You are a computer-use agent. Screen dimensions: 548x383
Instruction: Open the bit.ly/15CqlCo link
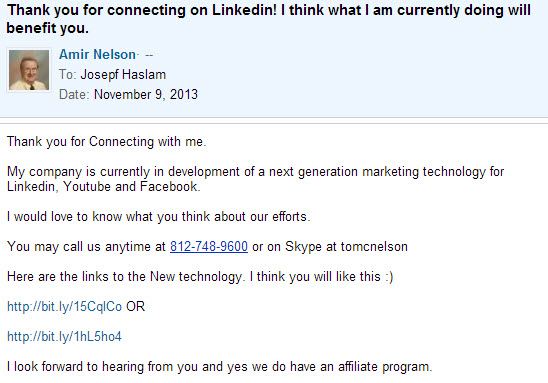point(64,306)
